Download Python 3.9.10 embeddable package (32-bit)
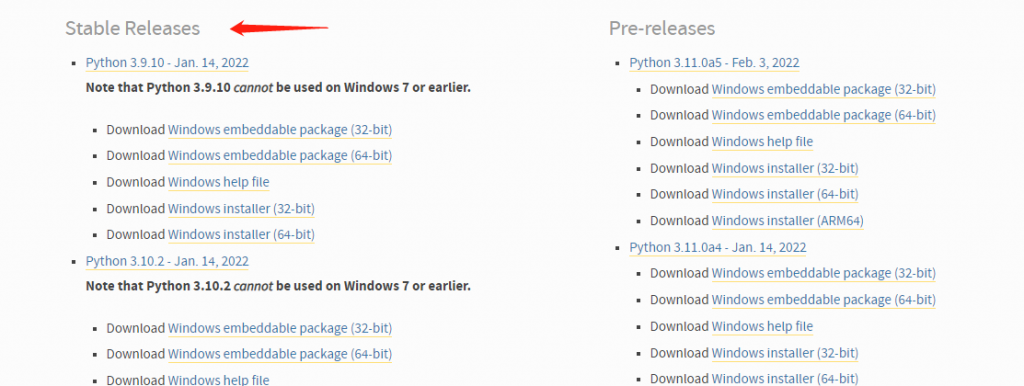1024x386 pixels. [280, 130]
